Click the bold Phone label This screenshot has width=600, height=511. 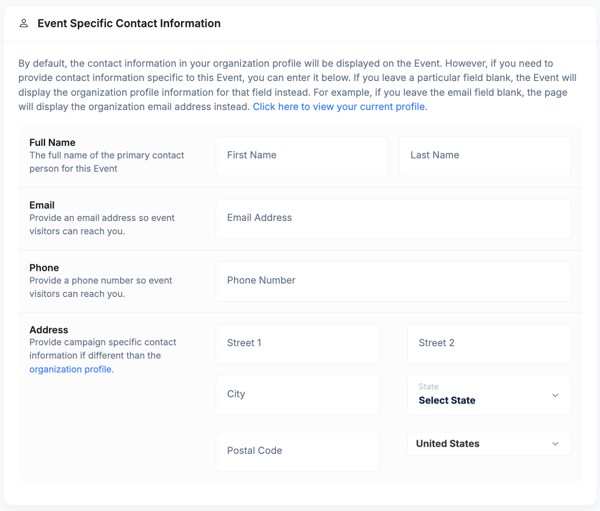(x=44, y=268)
